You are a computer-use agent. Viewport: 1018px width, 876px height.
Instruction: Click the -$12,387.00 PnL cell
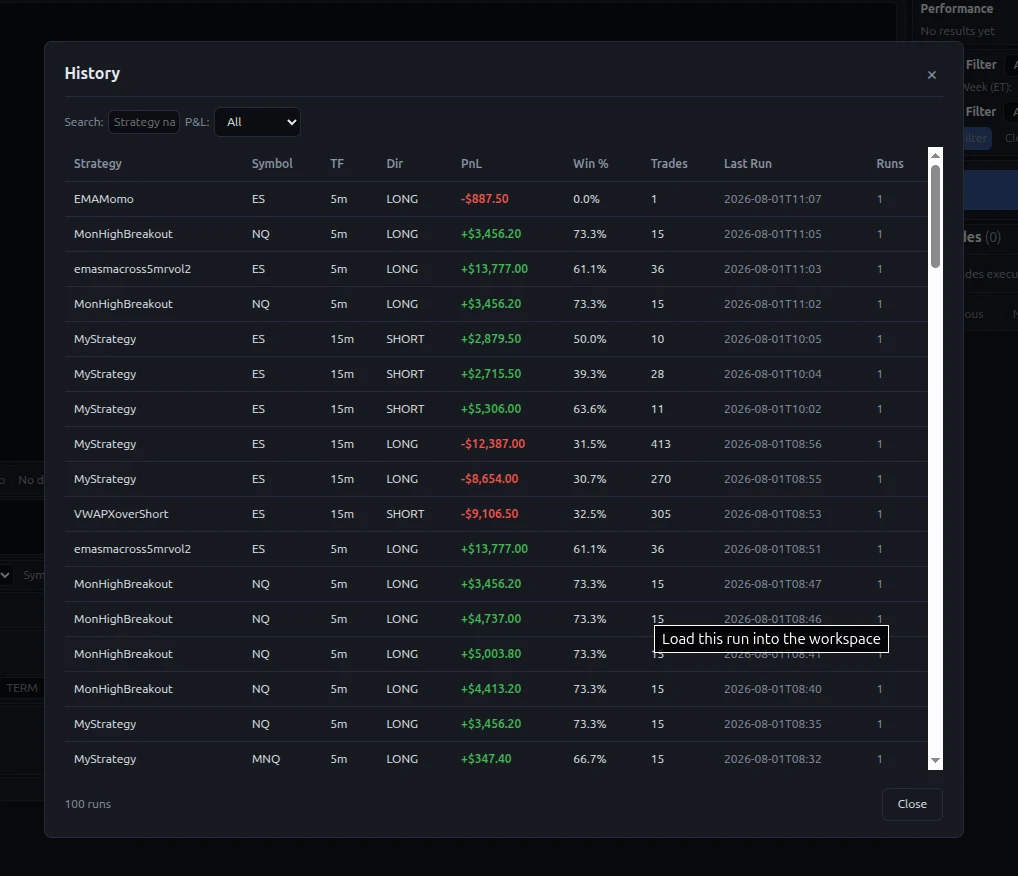click(493, 444)
